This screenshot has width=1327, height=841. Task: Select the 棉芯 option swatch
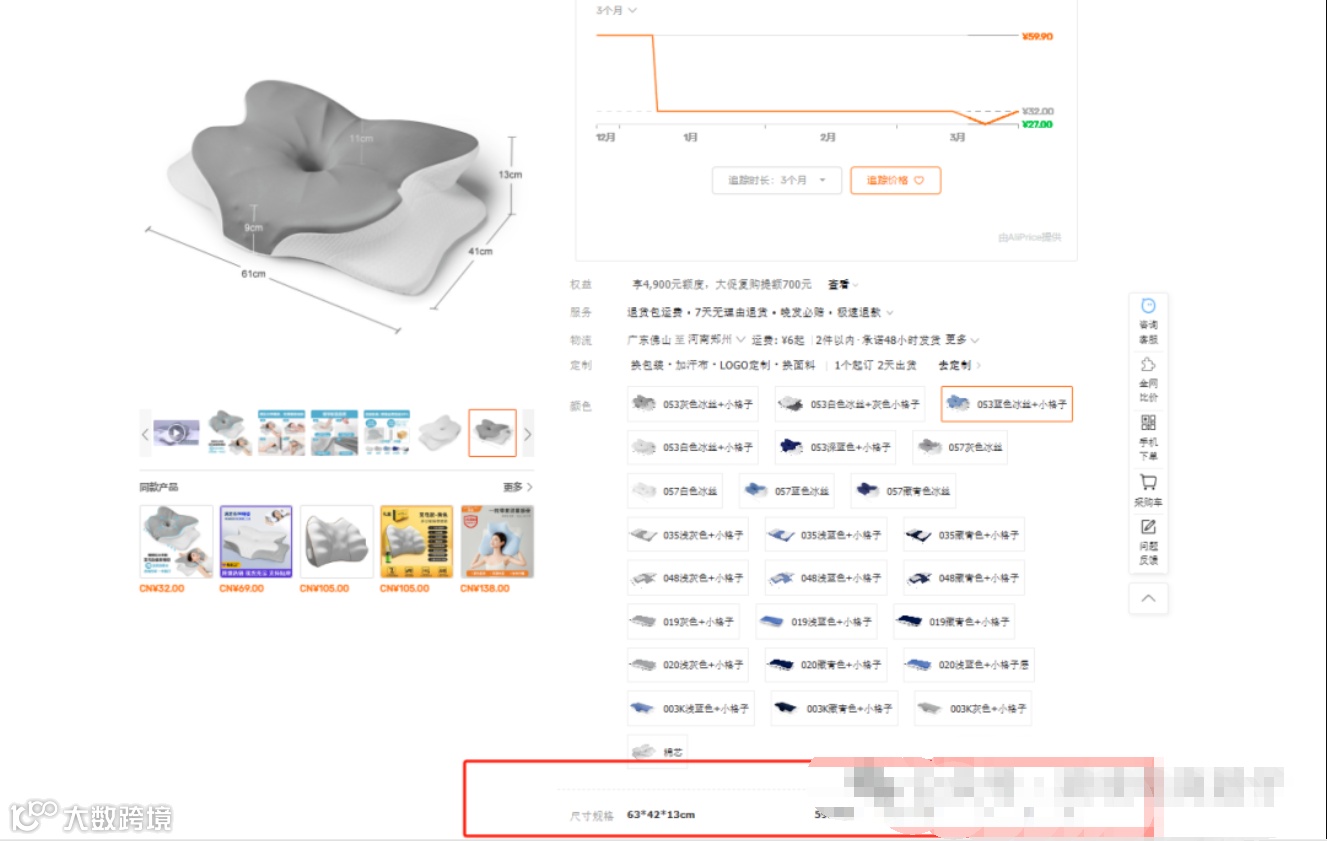(x=657, y=751)
